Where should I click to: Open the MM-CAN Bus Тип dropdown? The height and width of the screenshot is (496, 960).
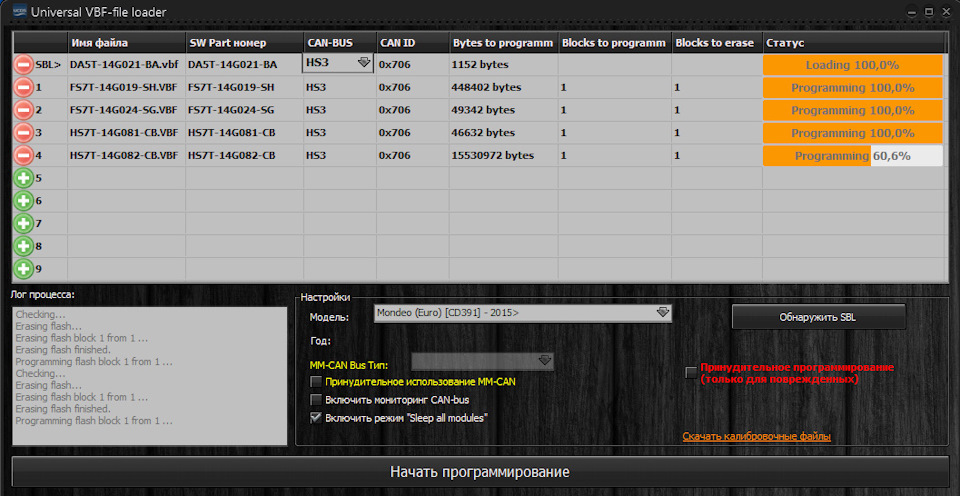pyautogui.click(x=482, y=361)
